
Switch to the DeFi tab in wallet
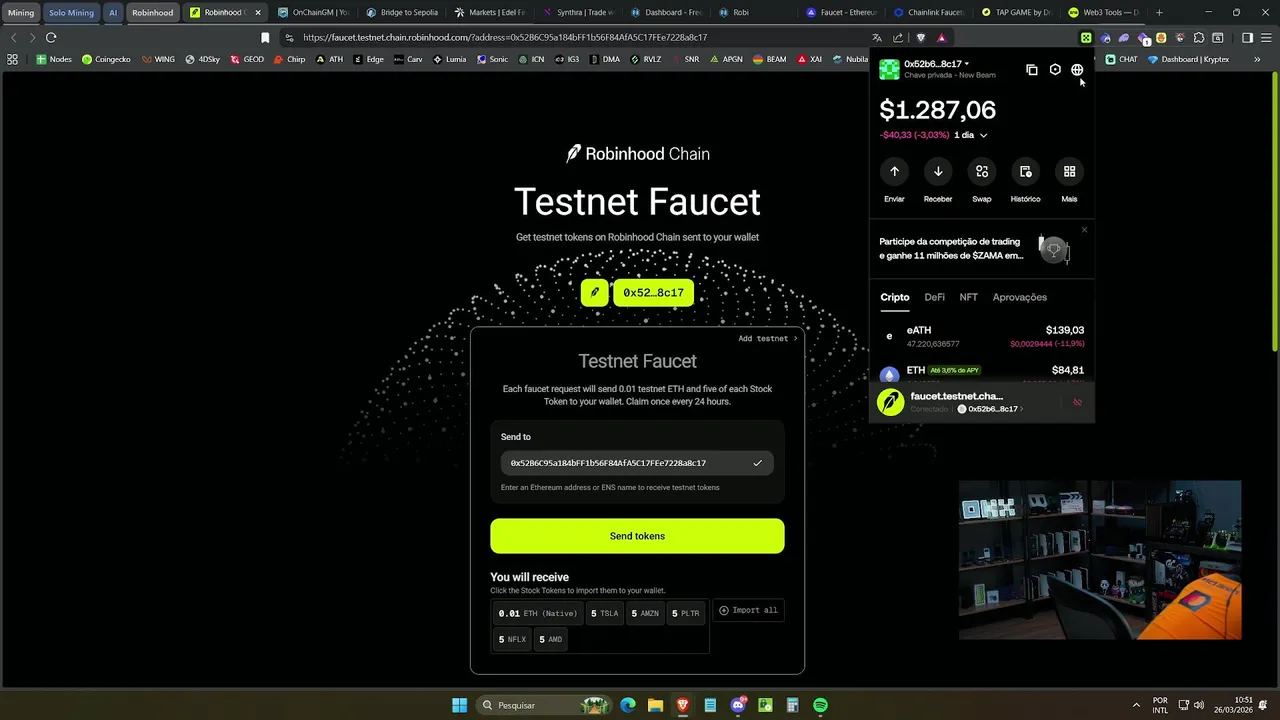tap(934, 297)
